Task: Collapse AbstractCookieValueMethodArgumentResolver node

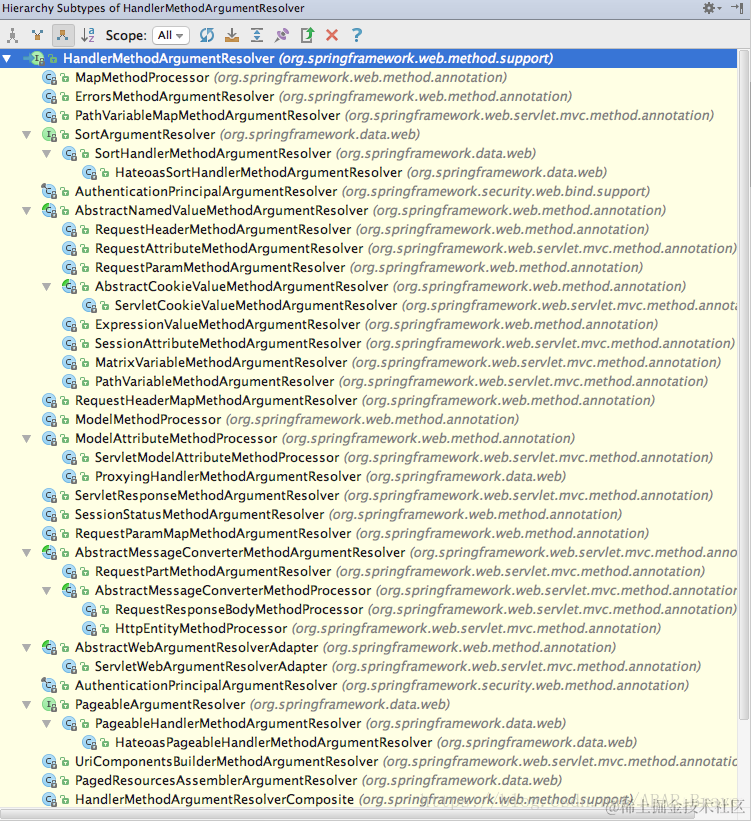Action: (47, 287)
